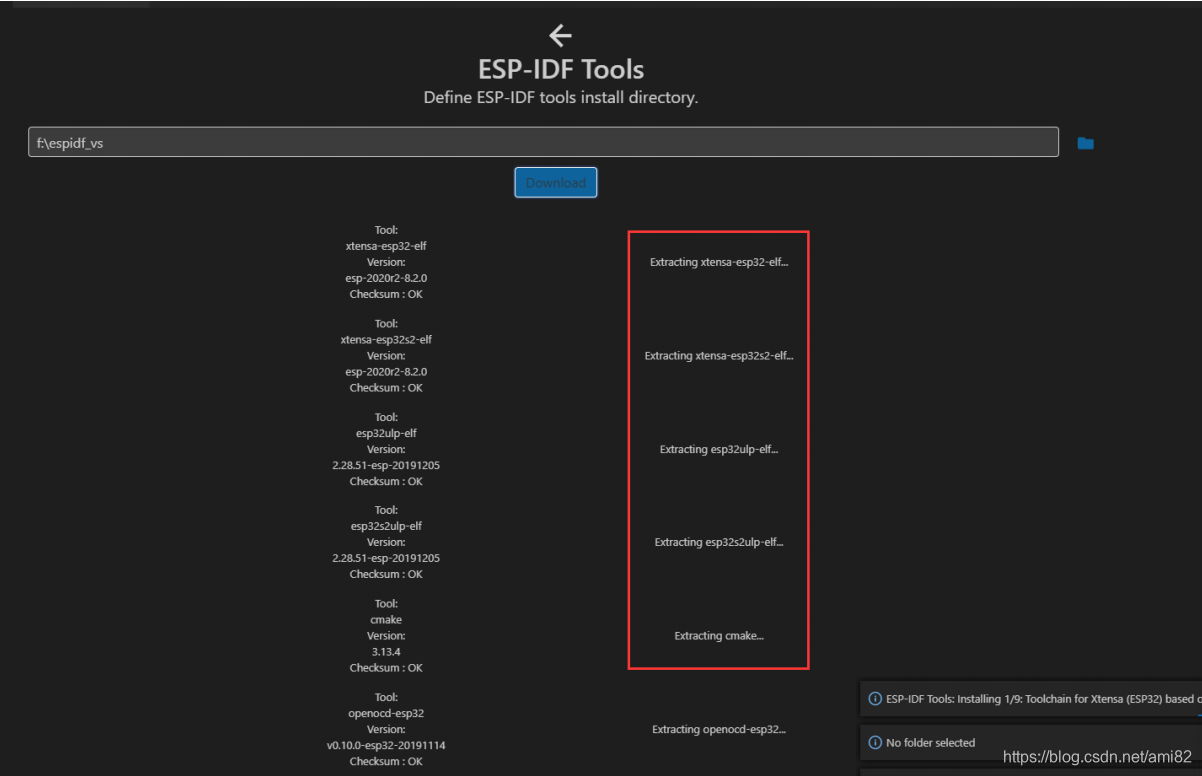Click 'Checksum : OK' under cmake

(386, 668)
